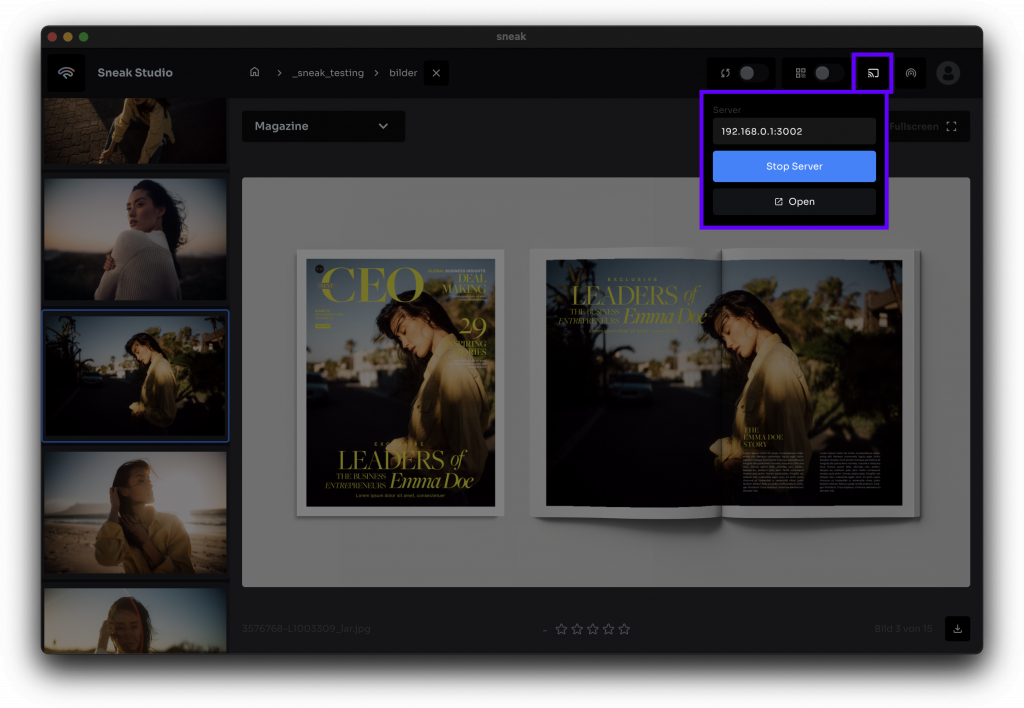The height and width of the screenshot is (708, 1024).
Task: Close the bilder folder with X
Action: (436, 73)
